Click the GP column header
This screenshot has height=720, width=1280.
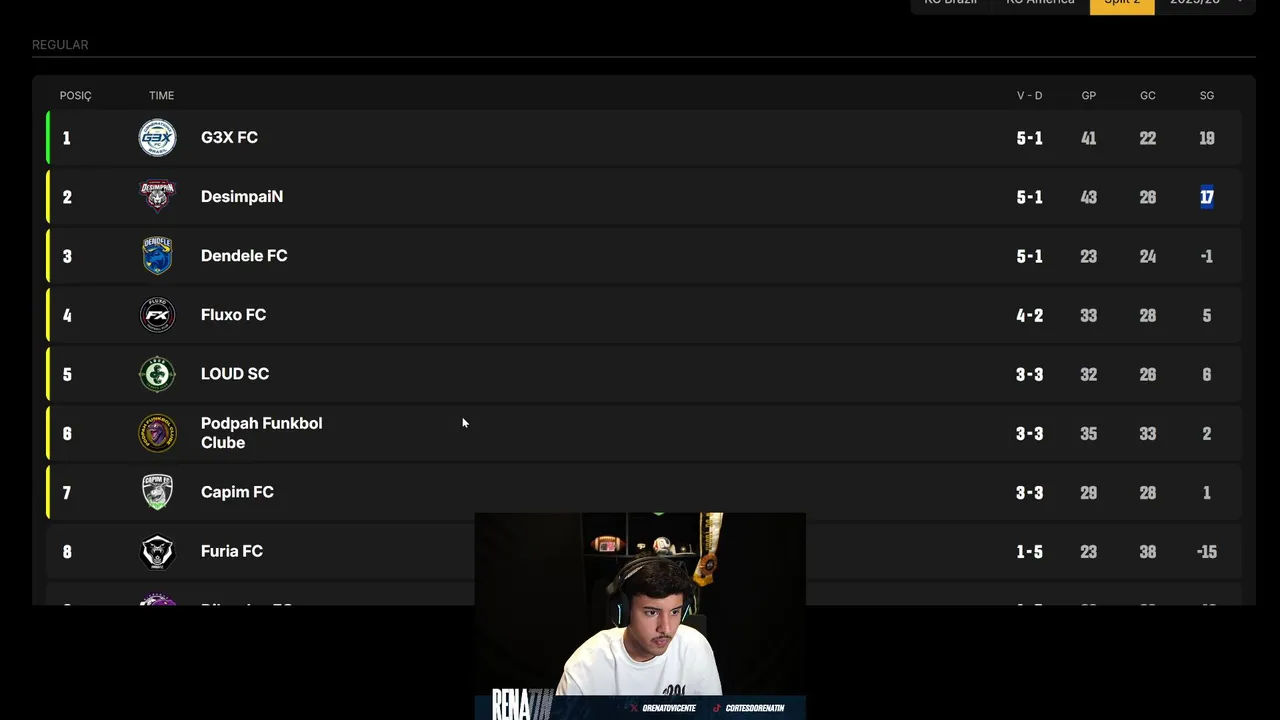(1089, 96)
